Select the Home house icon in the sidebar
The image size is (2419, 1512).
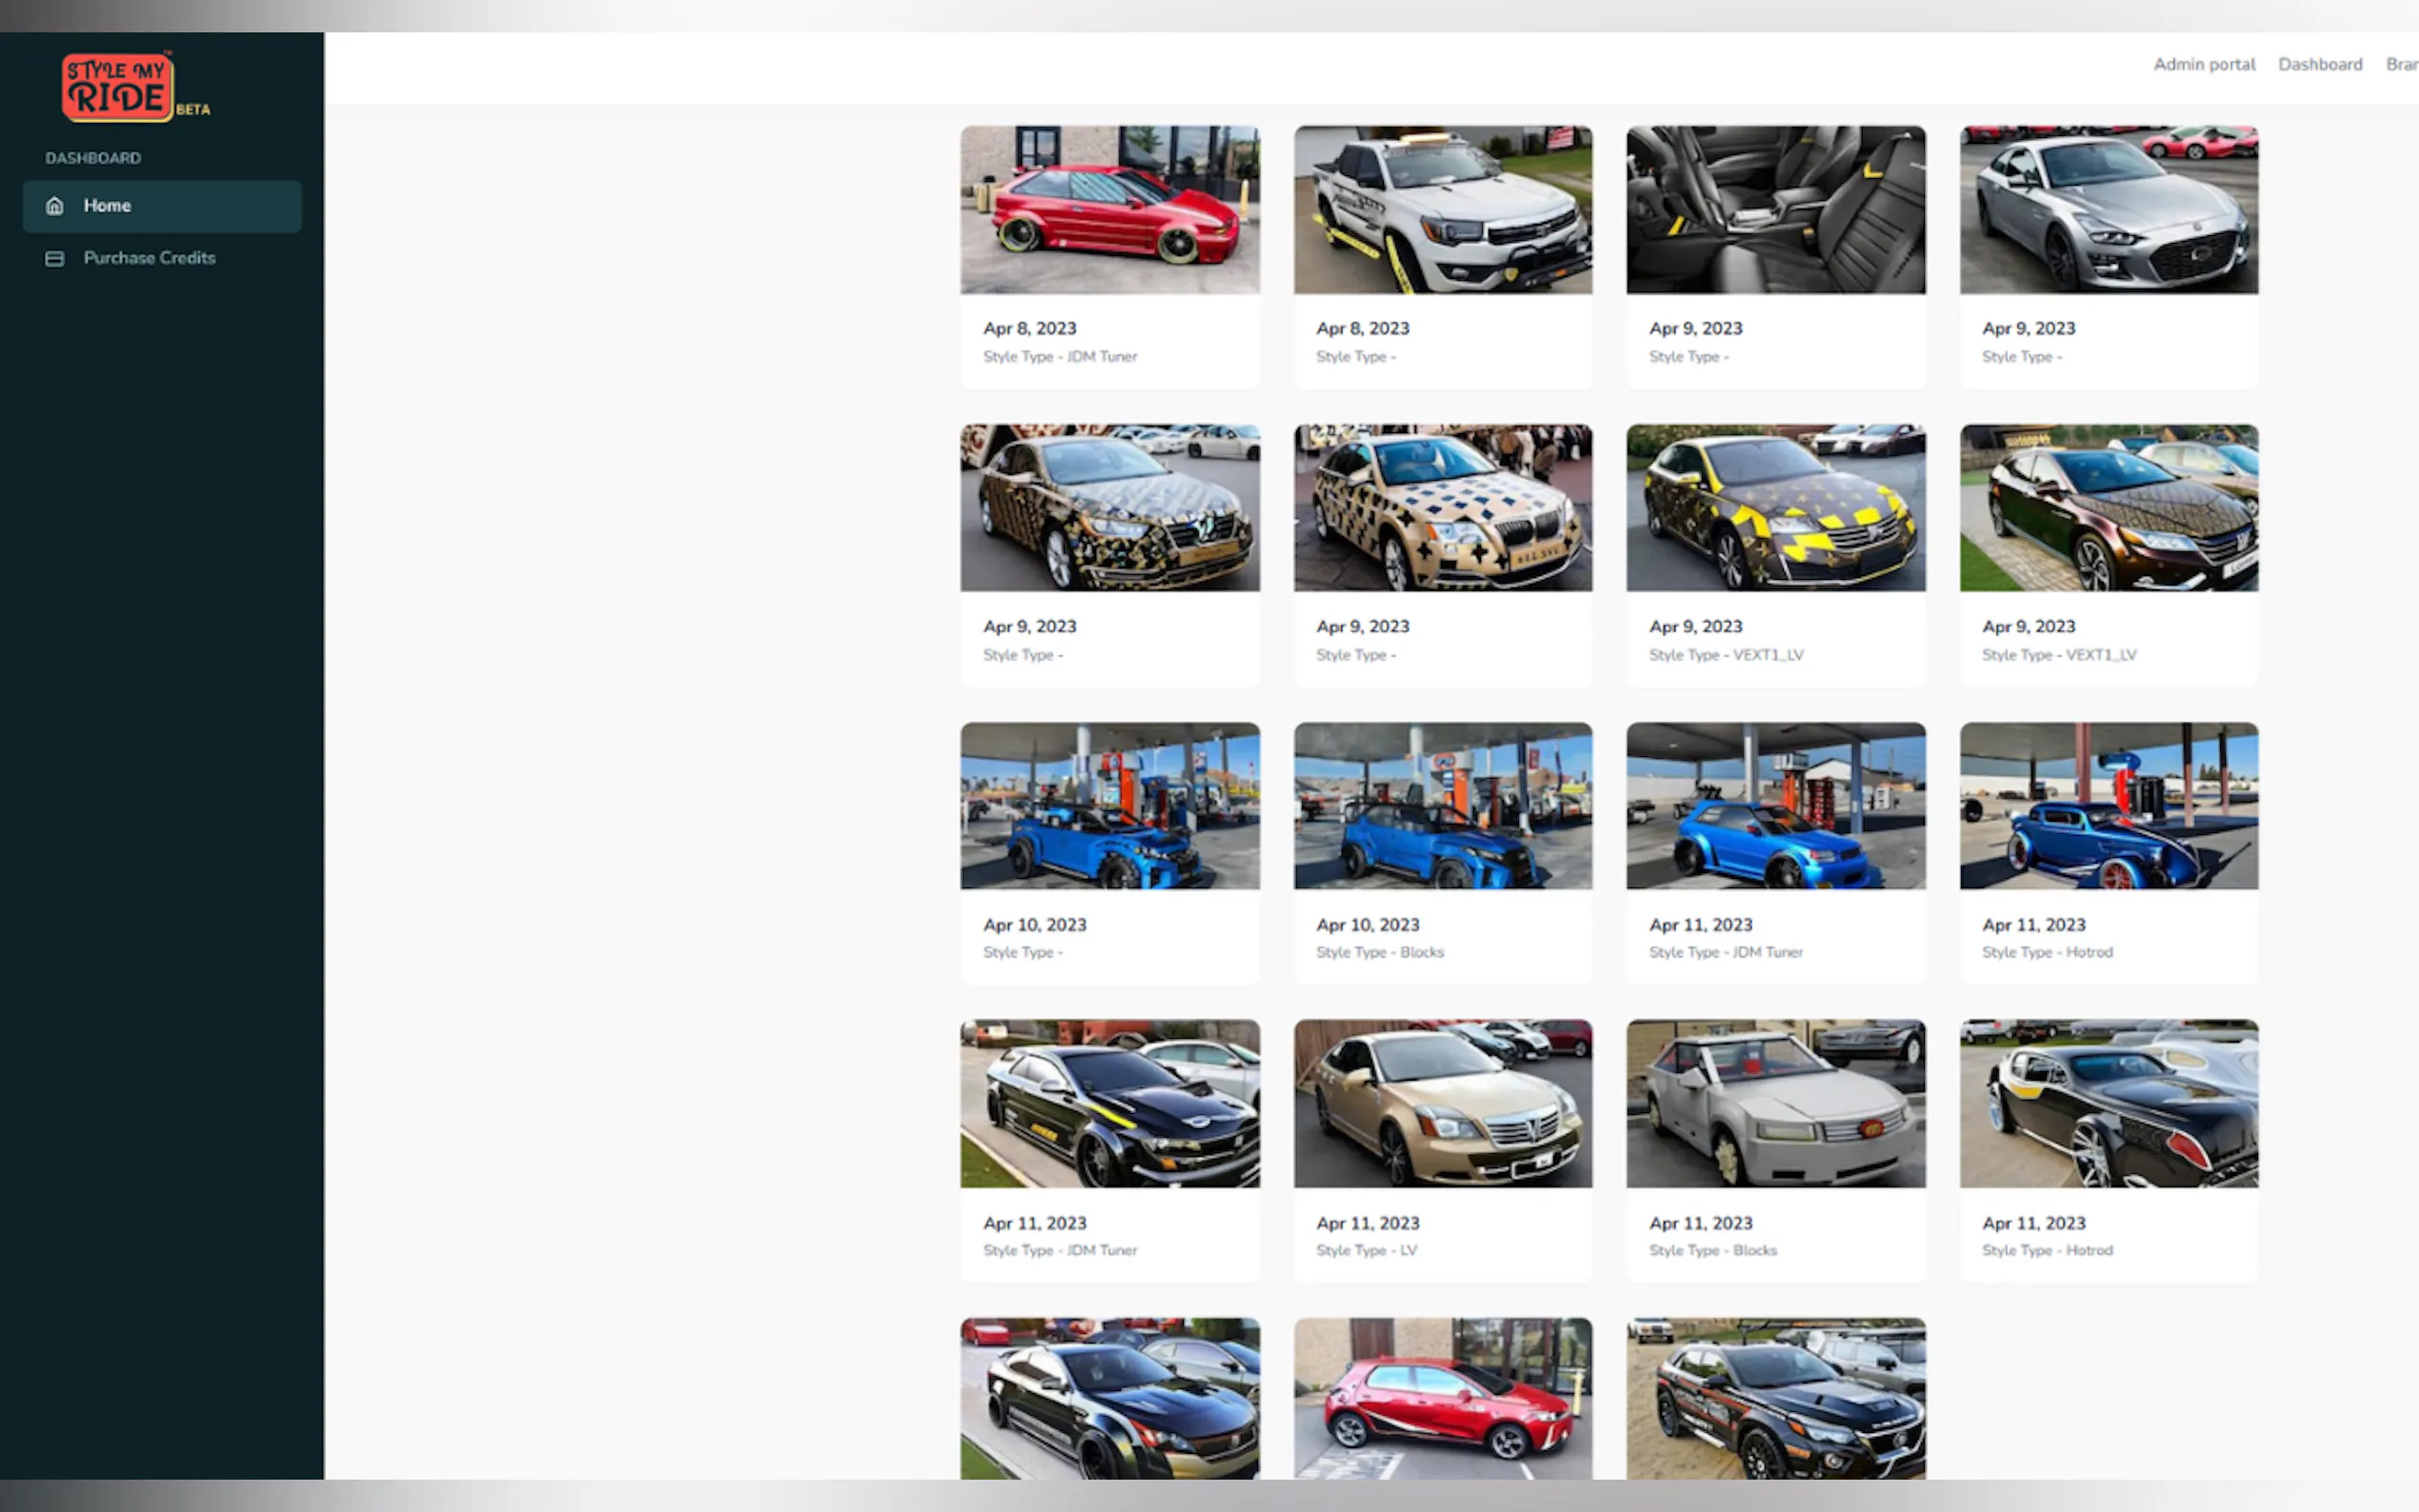tap(55, 205)
